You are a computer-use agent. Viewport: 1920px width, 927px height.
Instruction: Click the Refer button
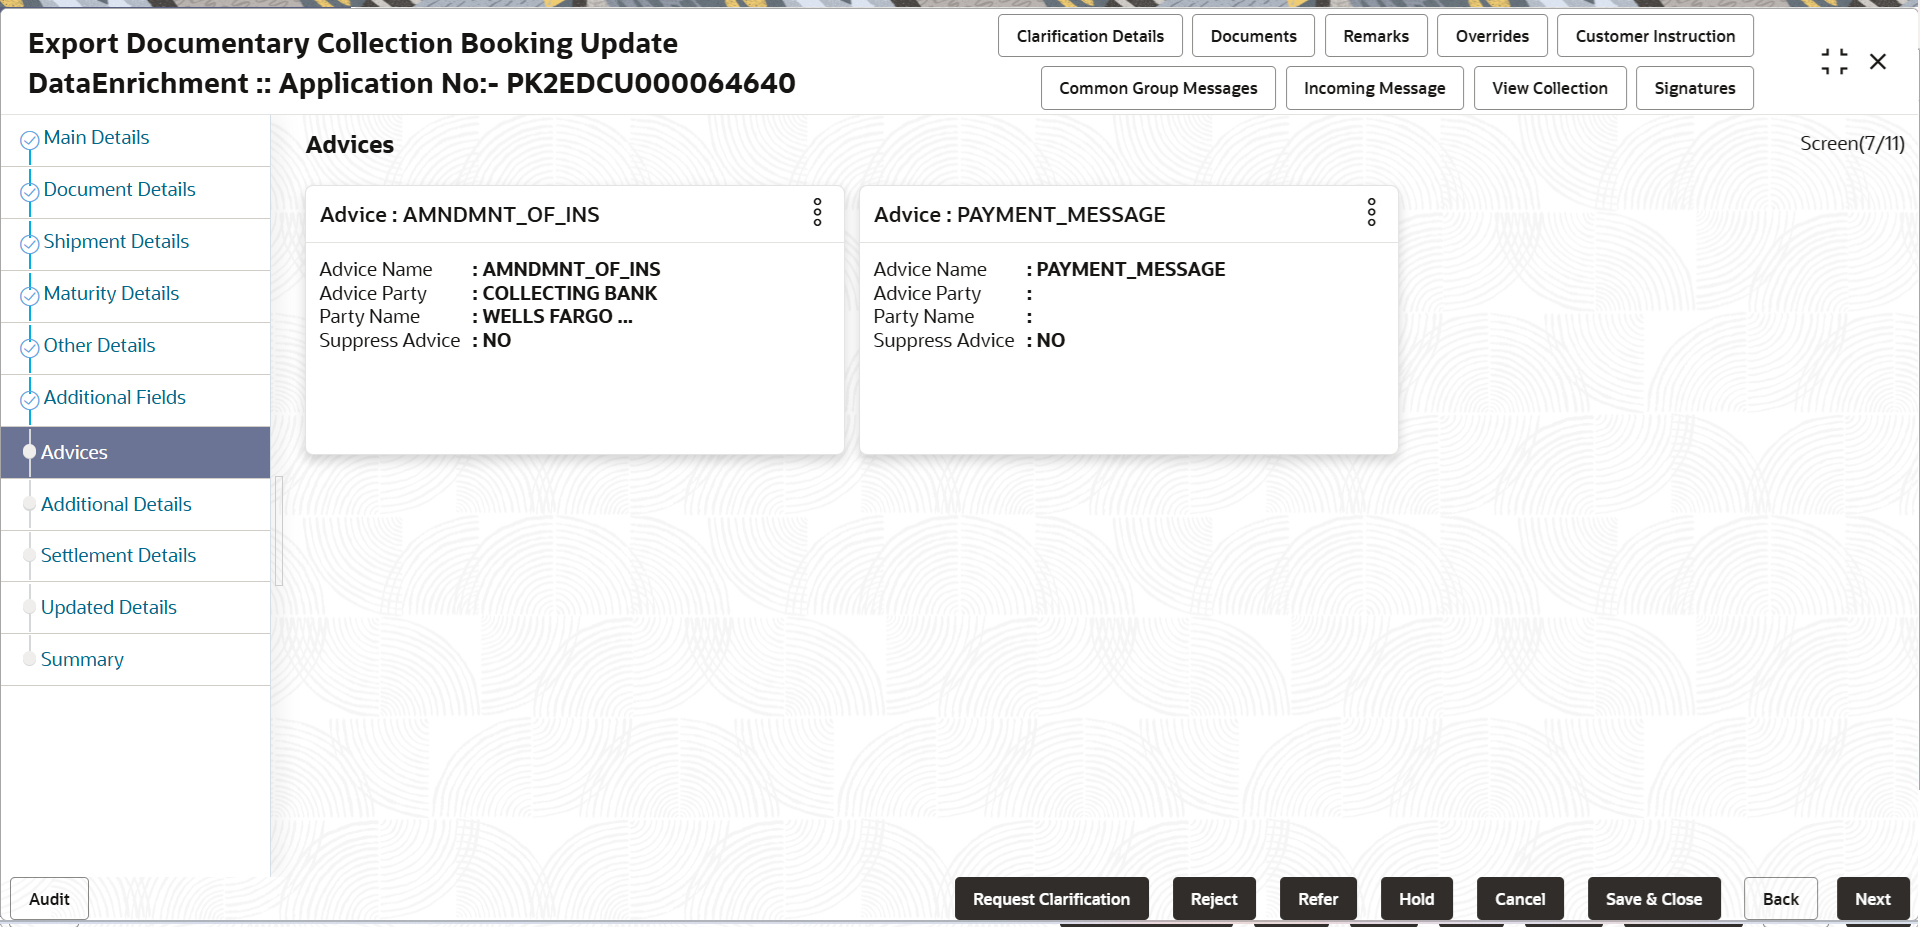click(x=1318, y=899)
